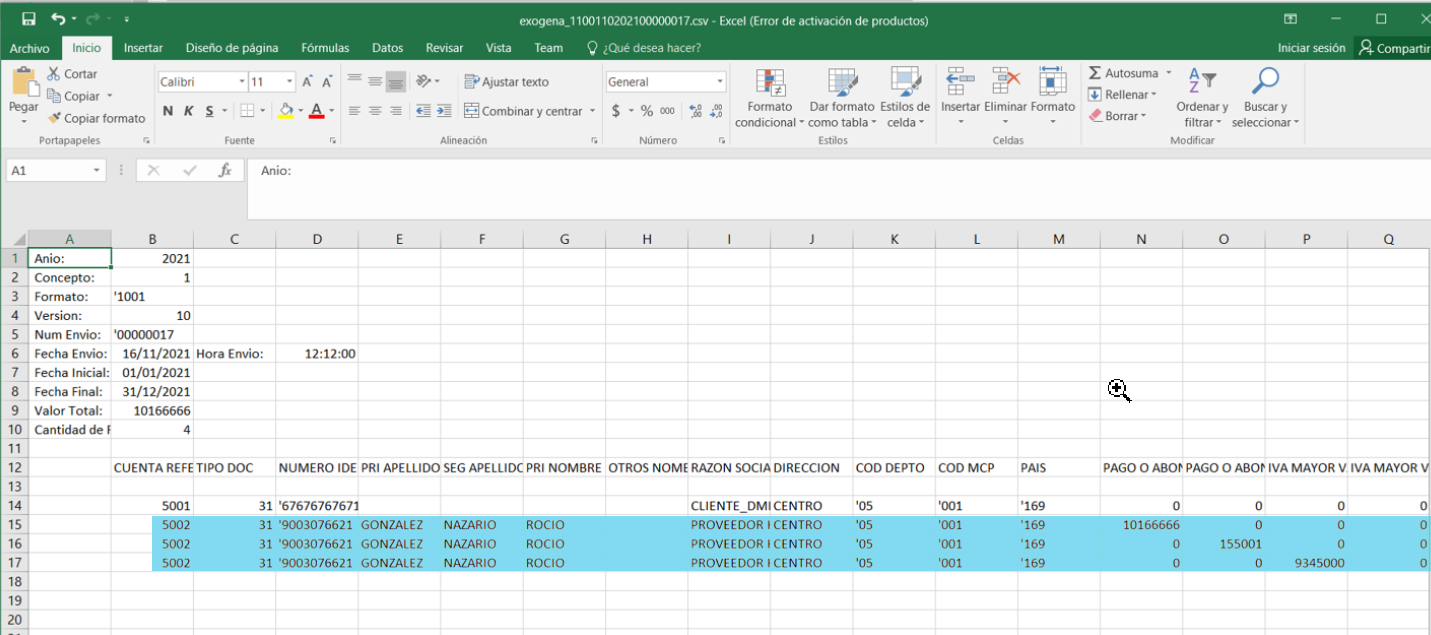Open fill color dropdown arrow
1431x635 pixels.
301,111
